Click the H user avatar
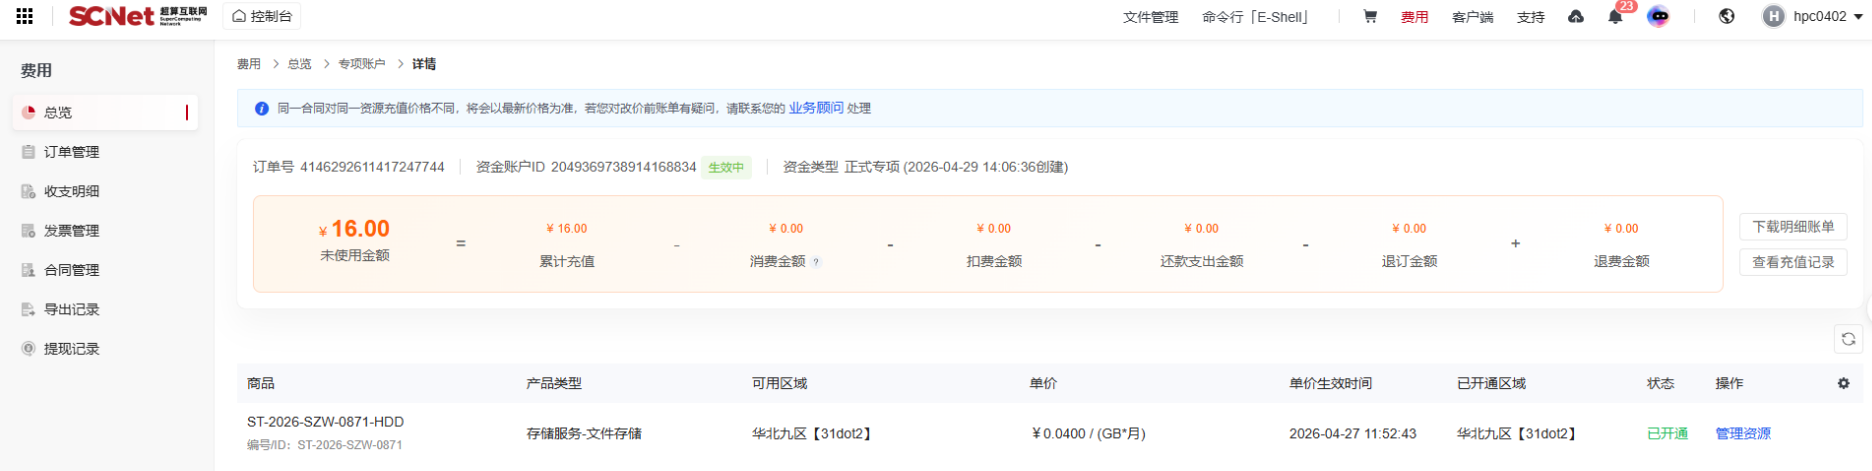Screen dimensions: 1872x471 pyautogui.click(x=1773, y=16)
